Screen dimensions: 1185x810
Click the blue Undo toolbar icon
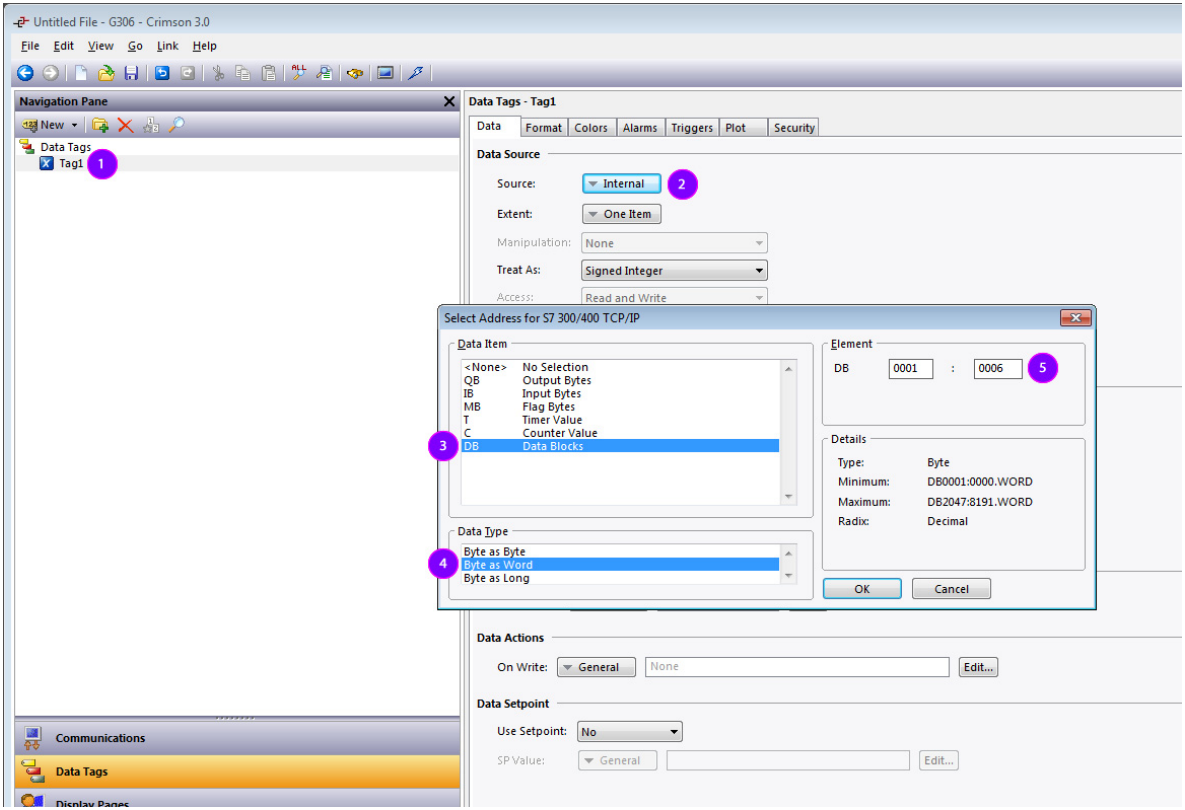click(162, 73)
